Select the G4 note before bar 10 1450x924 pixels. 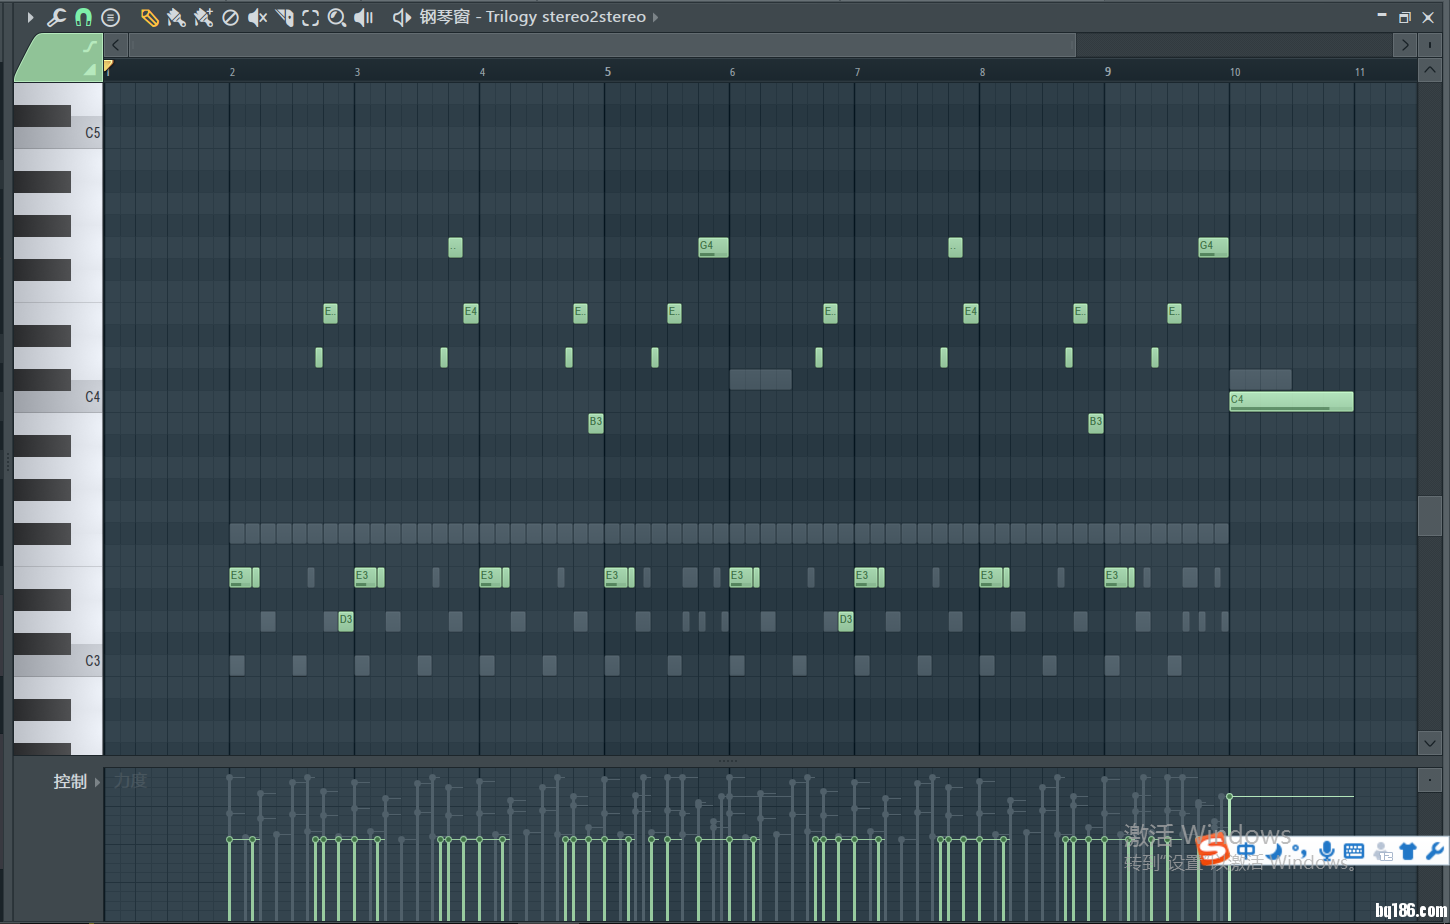(1213, 247)
